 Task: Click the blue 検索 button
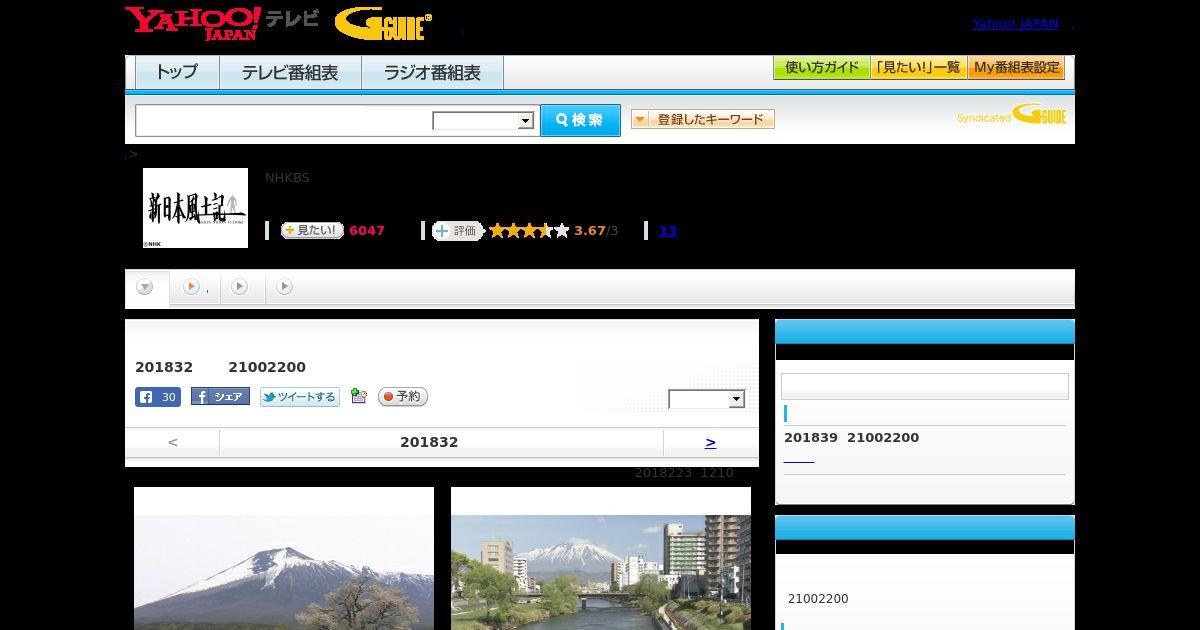click(580, 120)
